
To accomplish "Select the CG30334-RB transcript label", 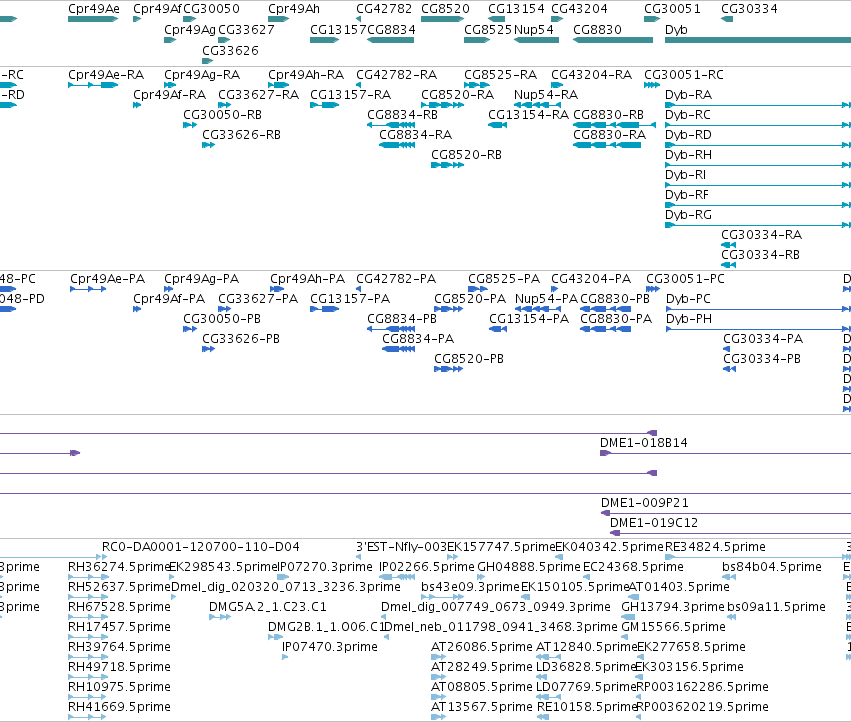I will click(760, 255).
